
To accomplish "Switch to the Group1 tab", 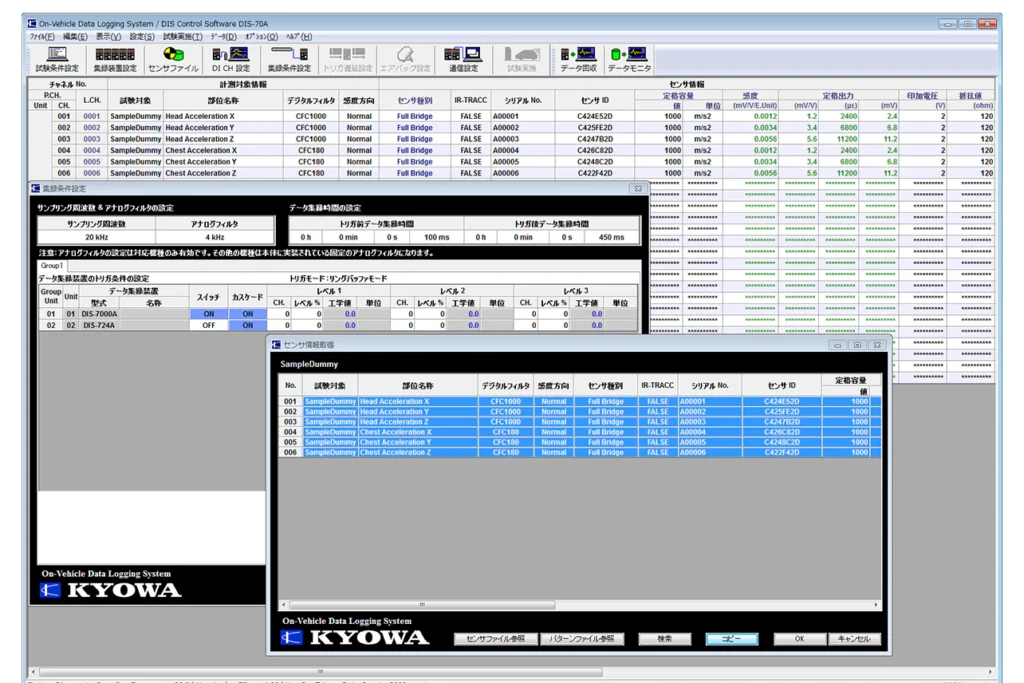I will (52, 266).
